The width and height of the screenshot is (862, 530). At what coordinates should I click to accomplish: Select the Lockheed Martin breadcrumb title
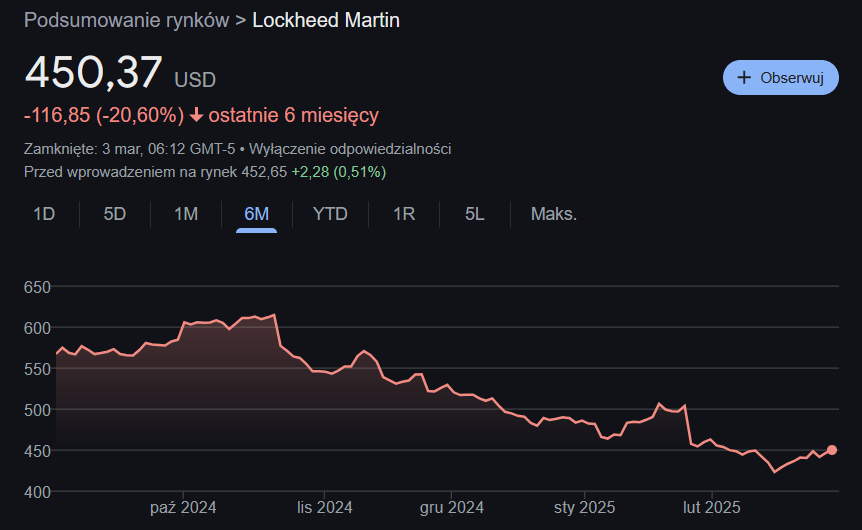point(326,20)
